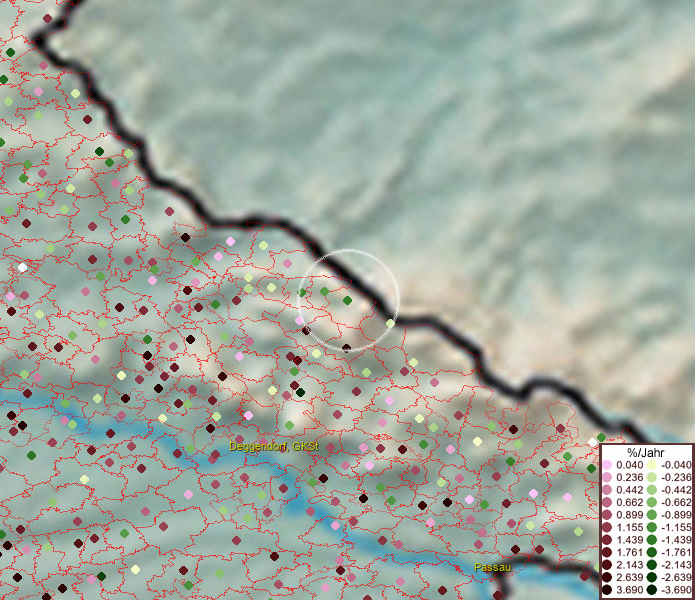Select the -2.143 dark green legend swatch
This screenshot has width=695, height=600.
652,565
